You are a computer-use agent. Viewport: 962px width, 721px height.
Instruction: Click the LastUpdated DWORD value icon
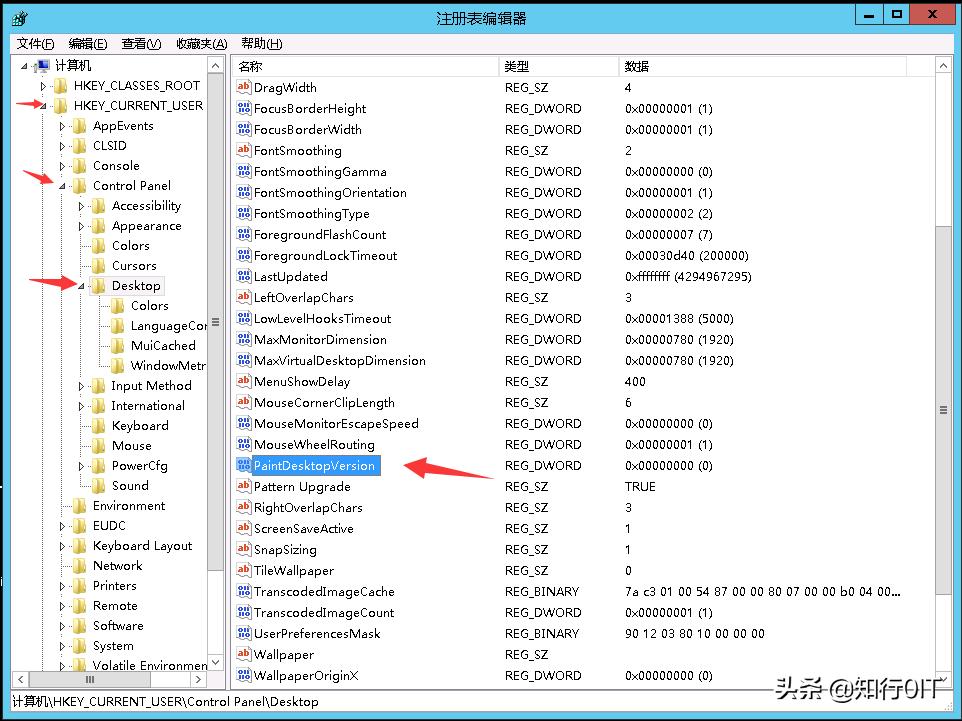243,276
